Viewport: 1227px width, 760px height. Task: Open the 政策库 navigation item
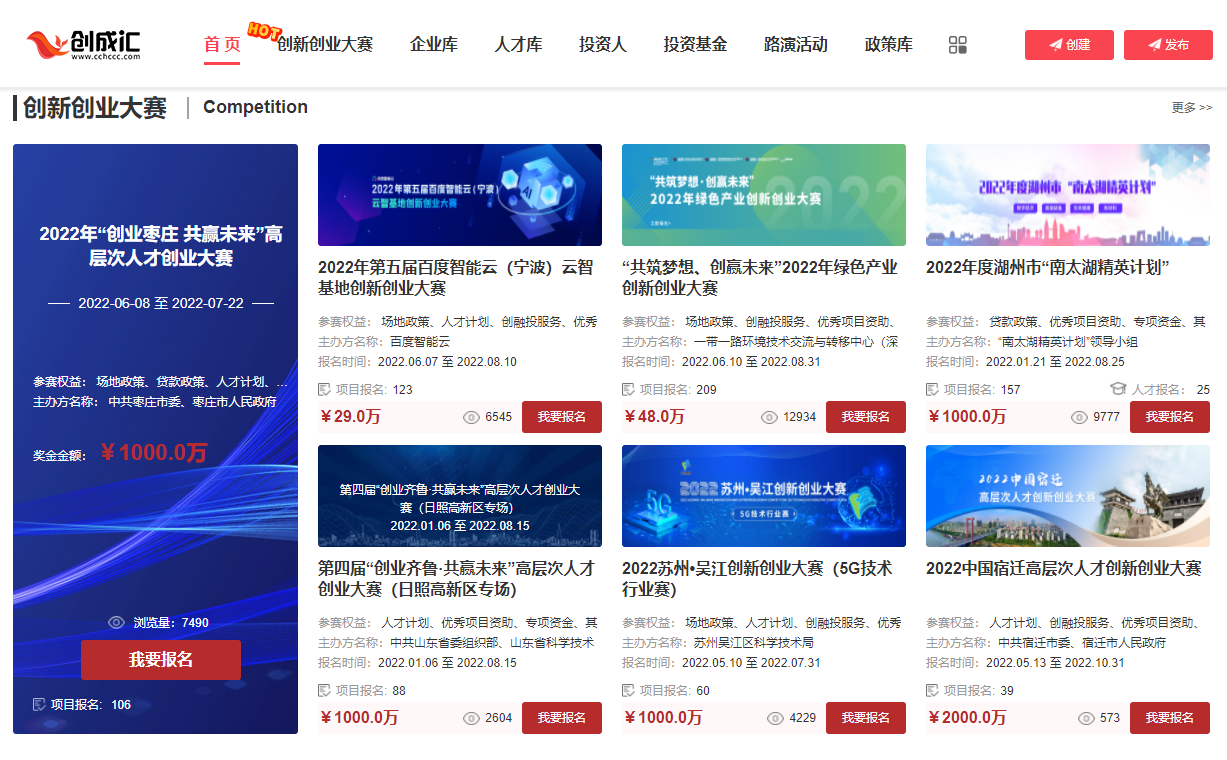(x=888, y=45)
